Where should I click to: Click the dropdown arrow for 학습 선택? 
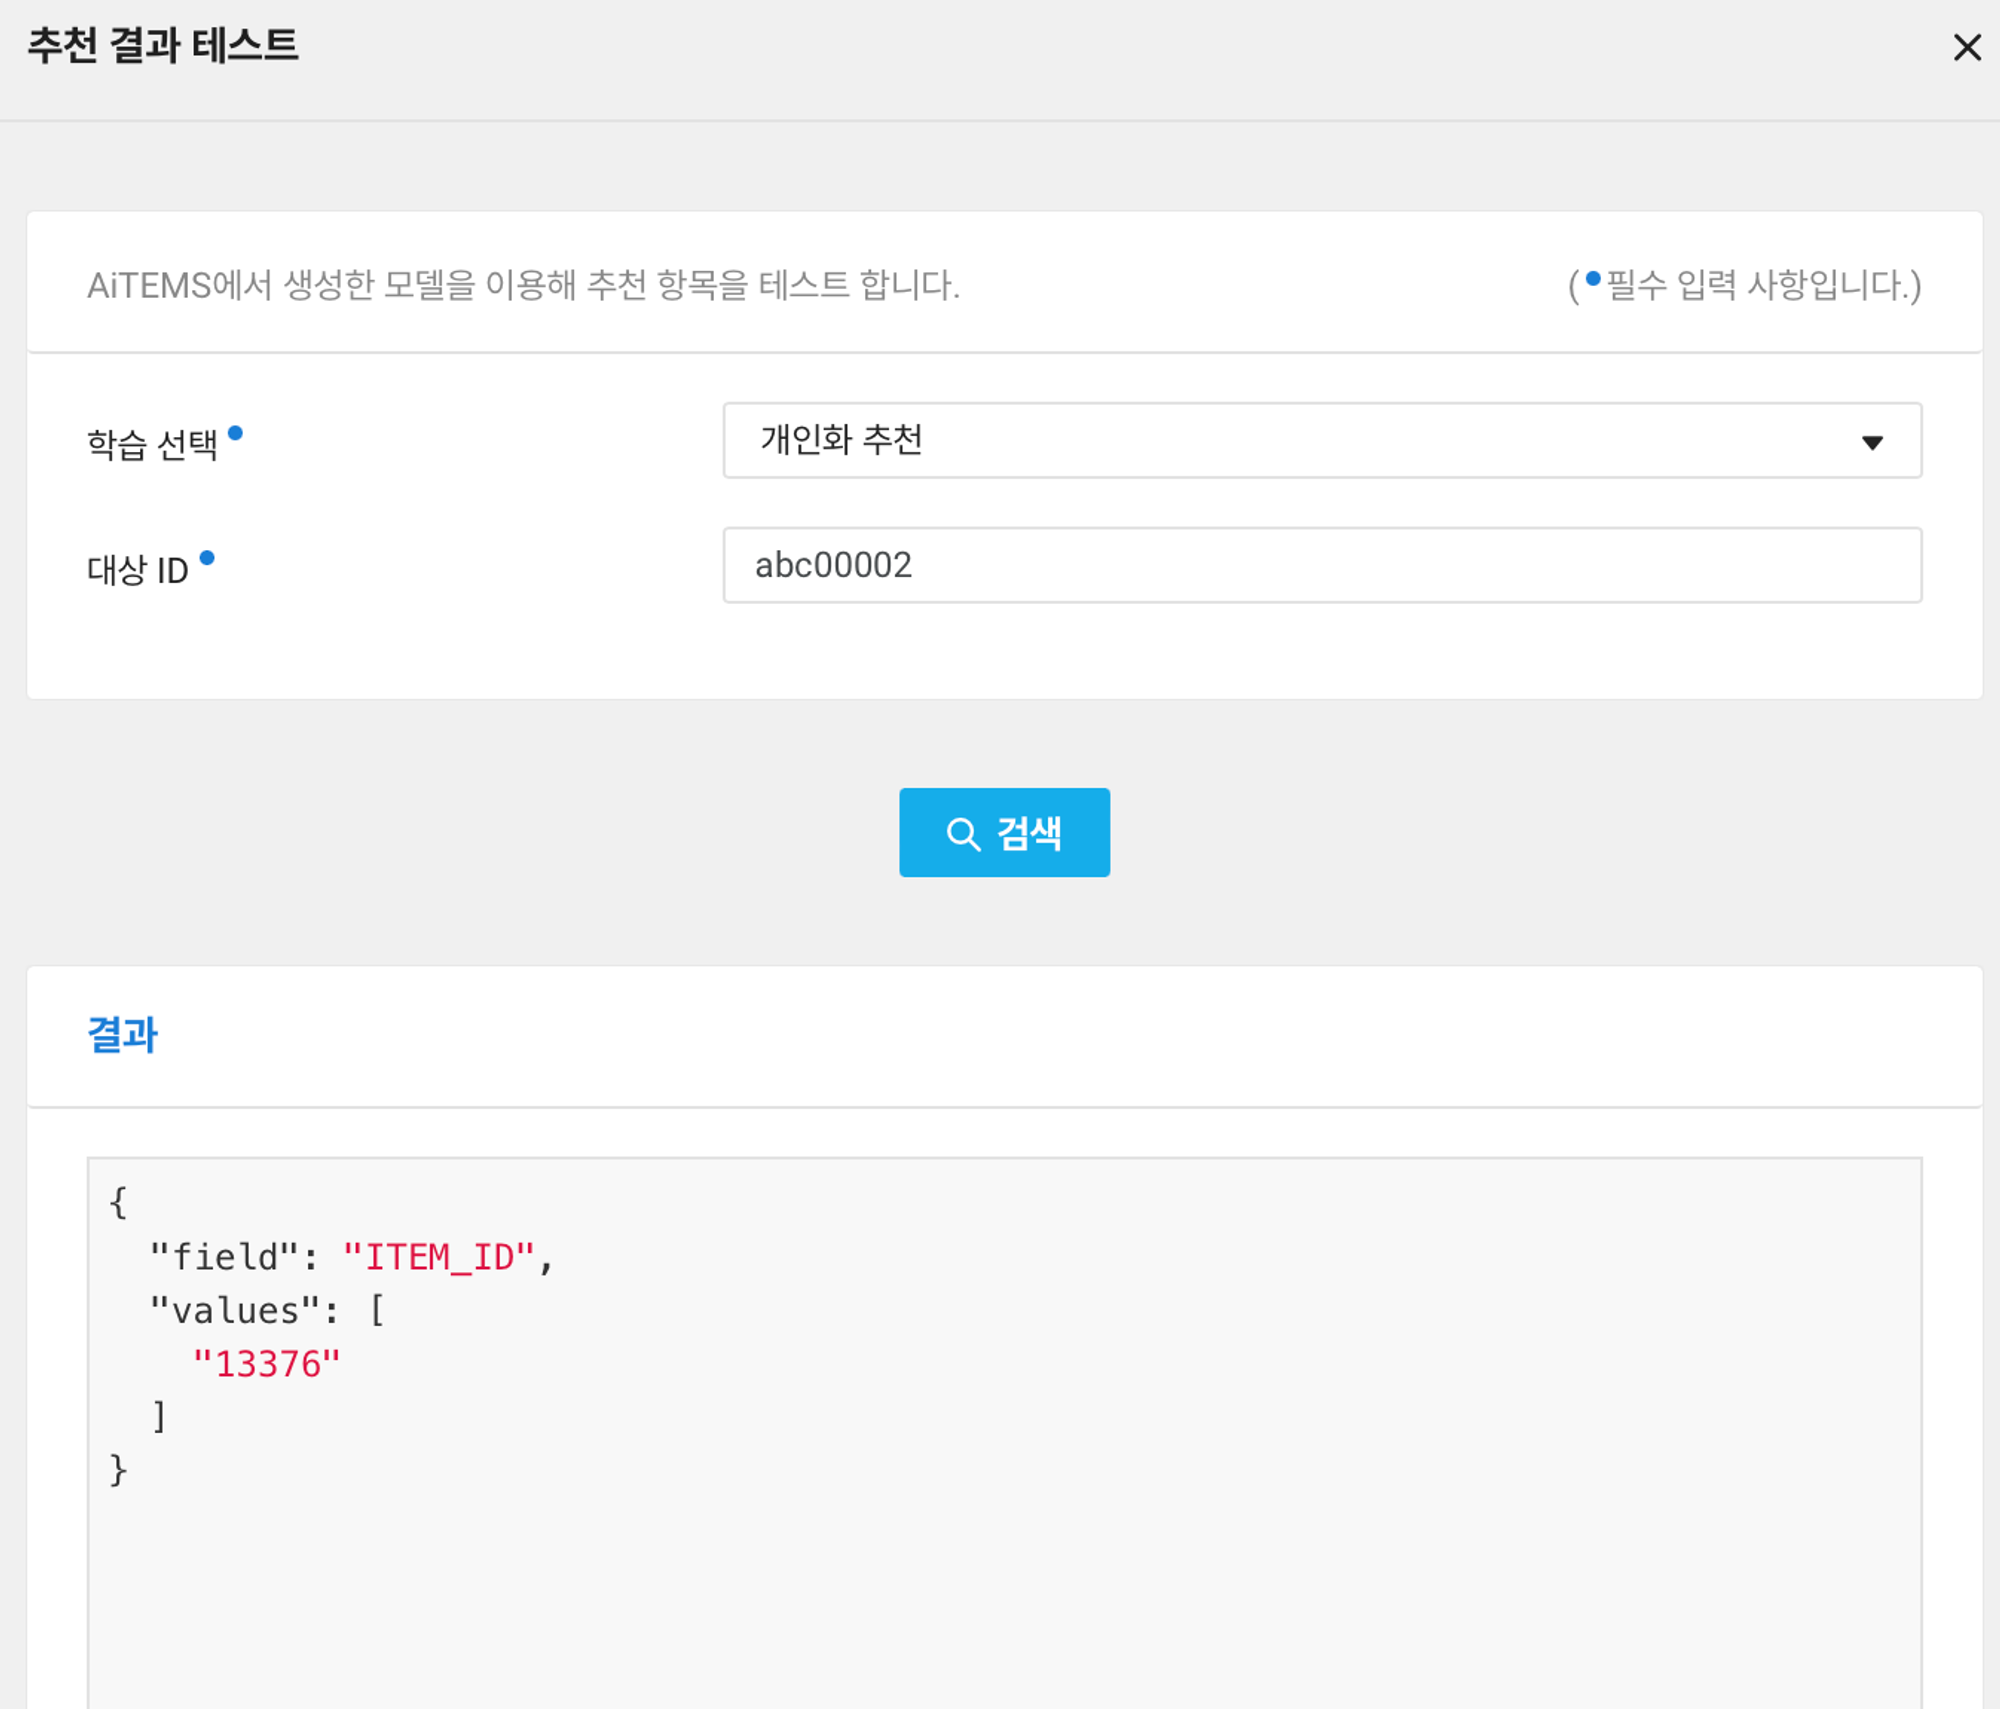click(x=1872, y=442)
